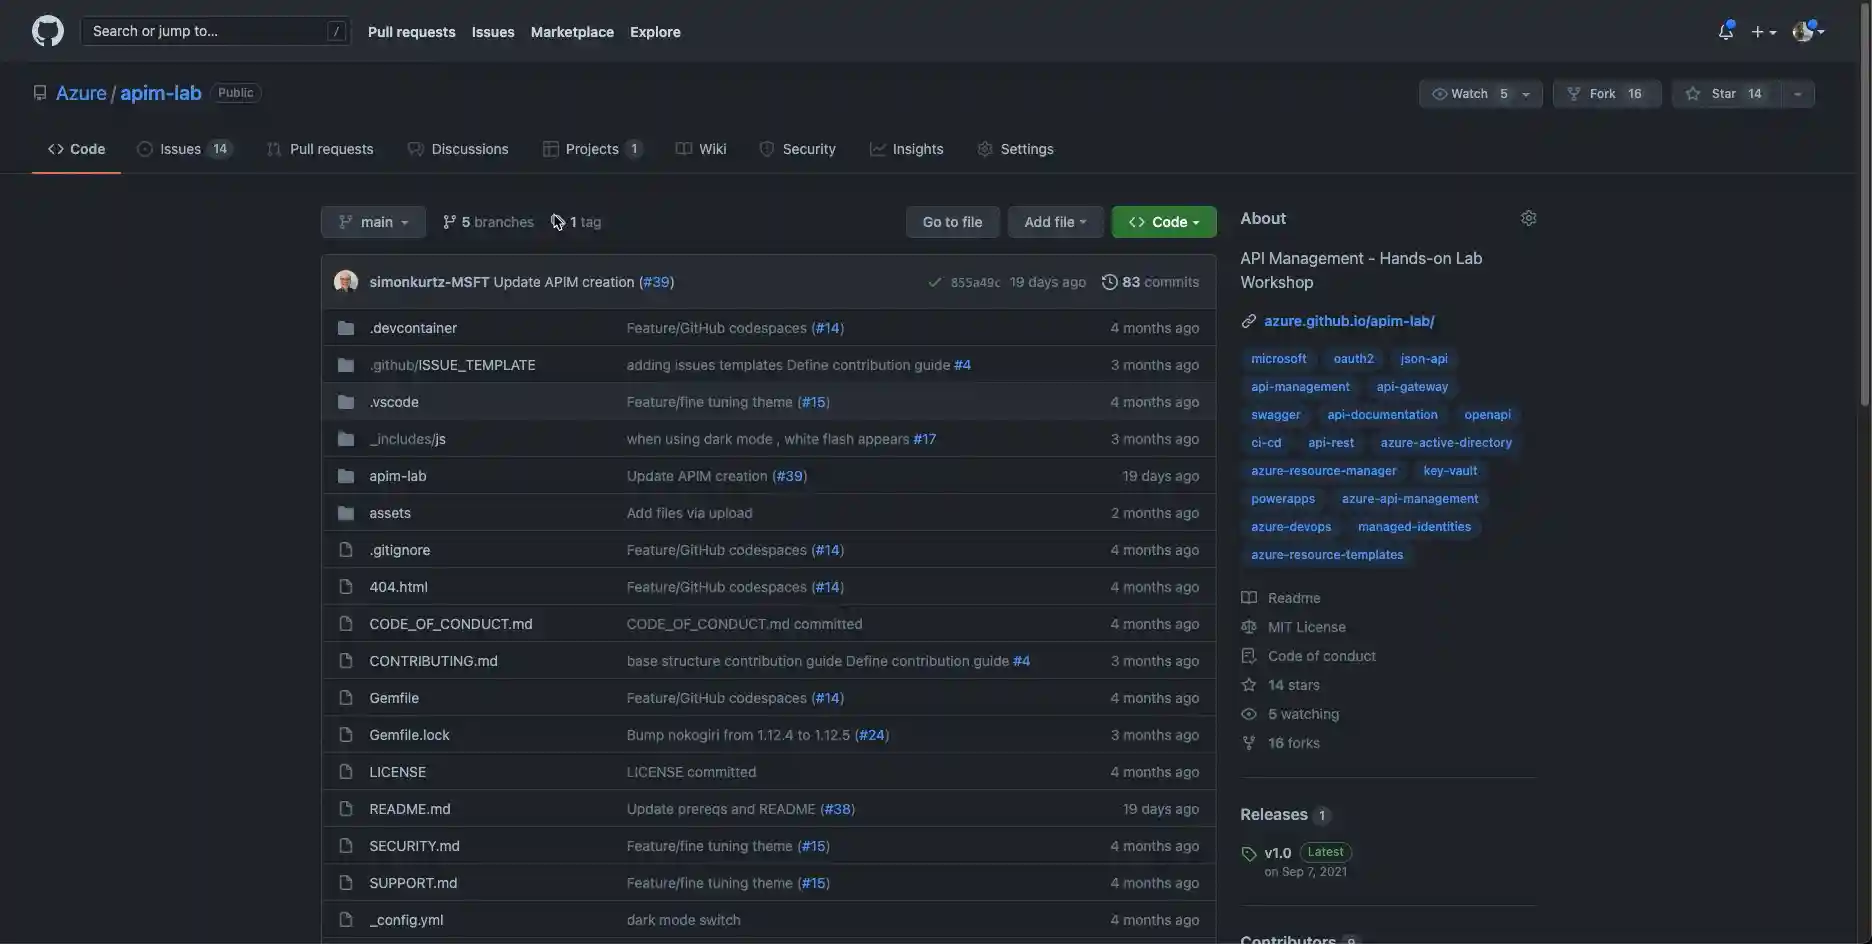This screenshot has width=1872, height=944.
Task: Open notifications via the bell icon
Action: click(1725, 30)
